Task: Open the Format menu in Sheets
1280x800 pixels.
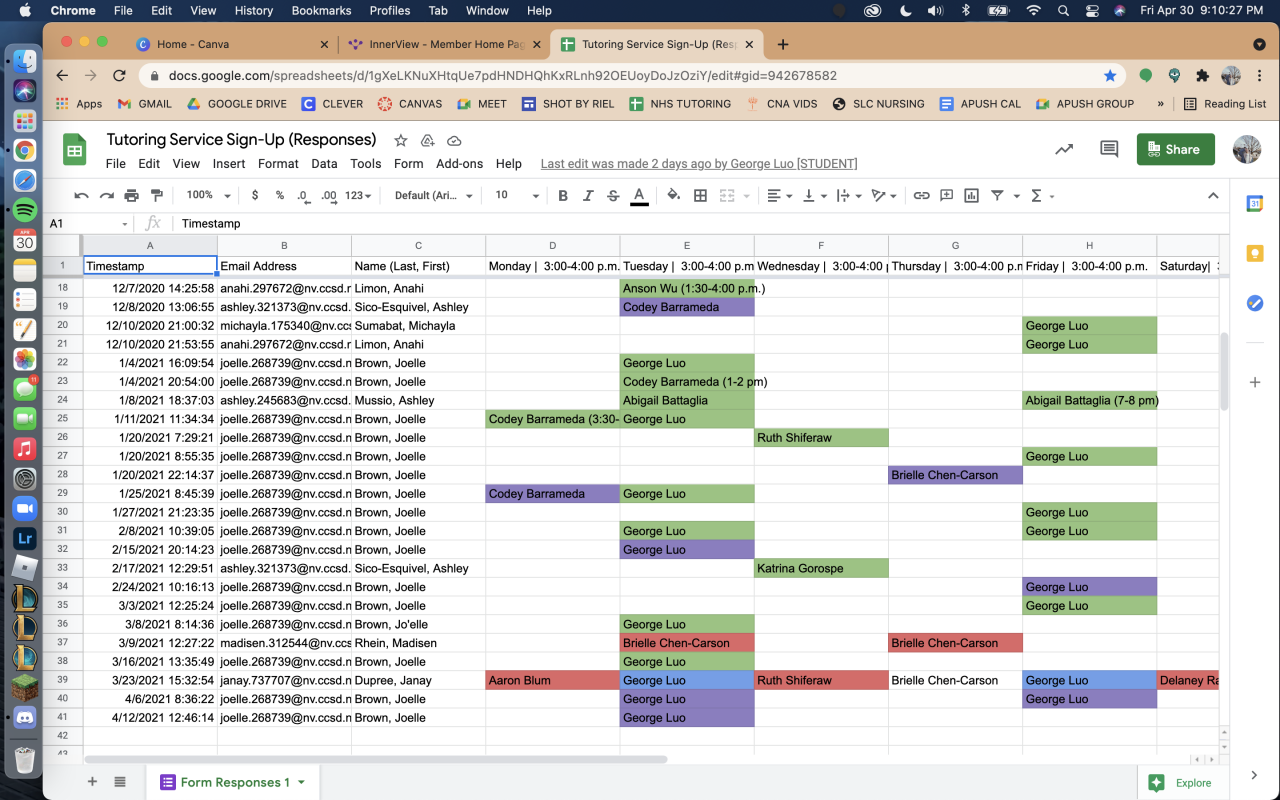Action: 278,163
